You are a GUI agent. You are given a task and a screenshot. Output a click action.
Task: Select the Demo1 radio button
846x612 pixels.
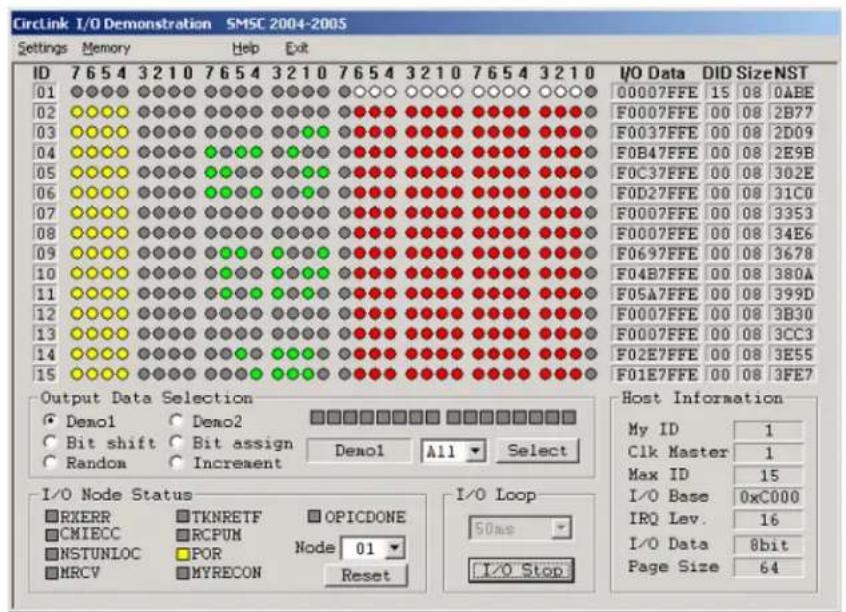click(51, 420)
